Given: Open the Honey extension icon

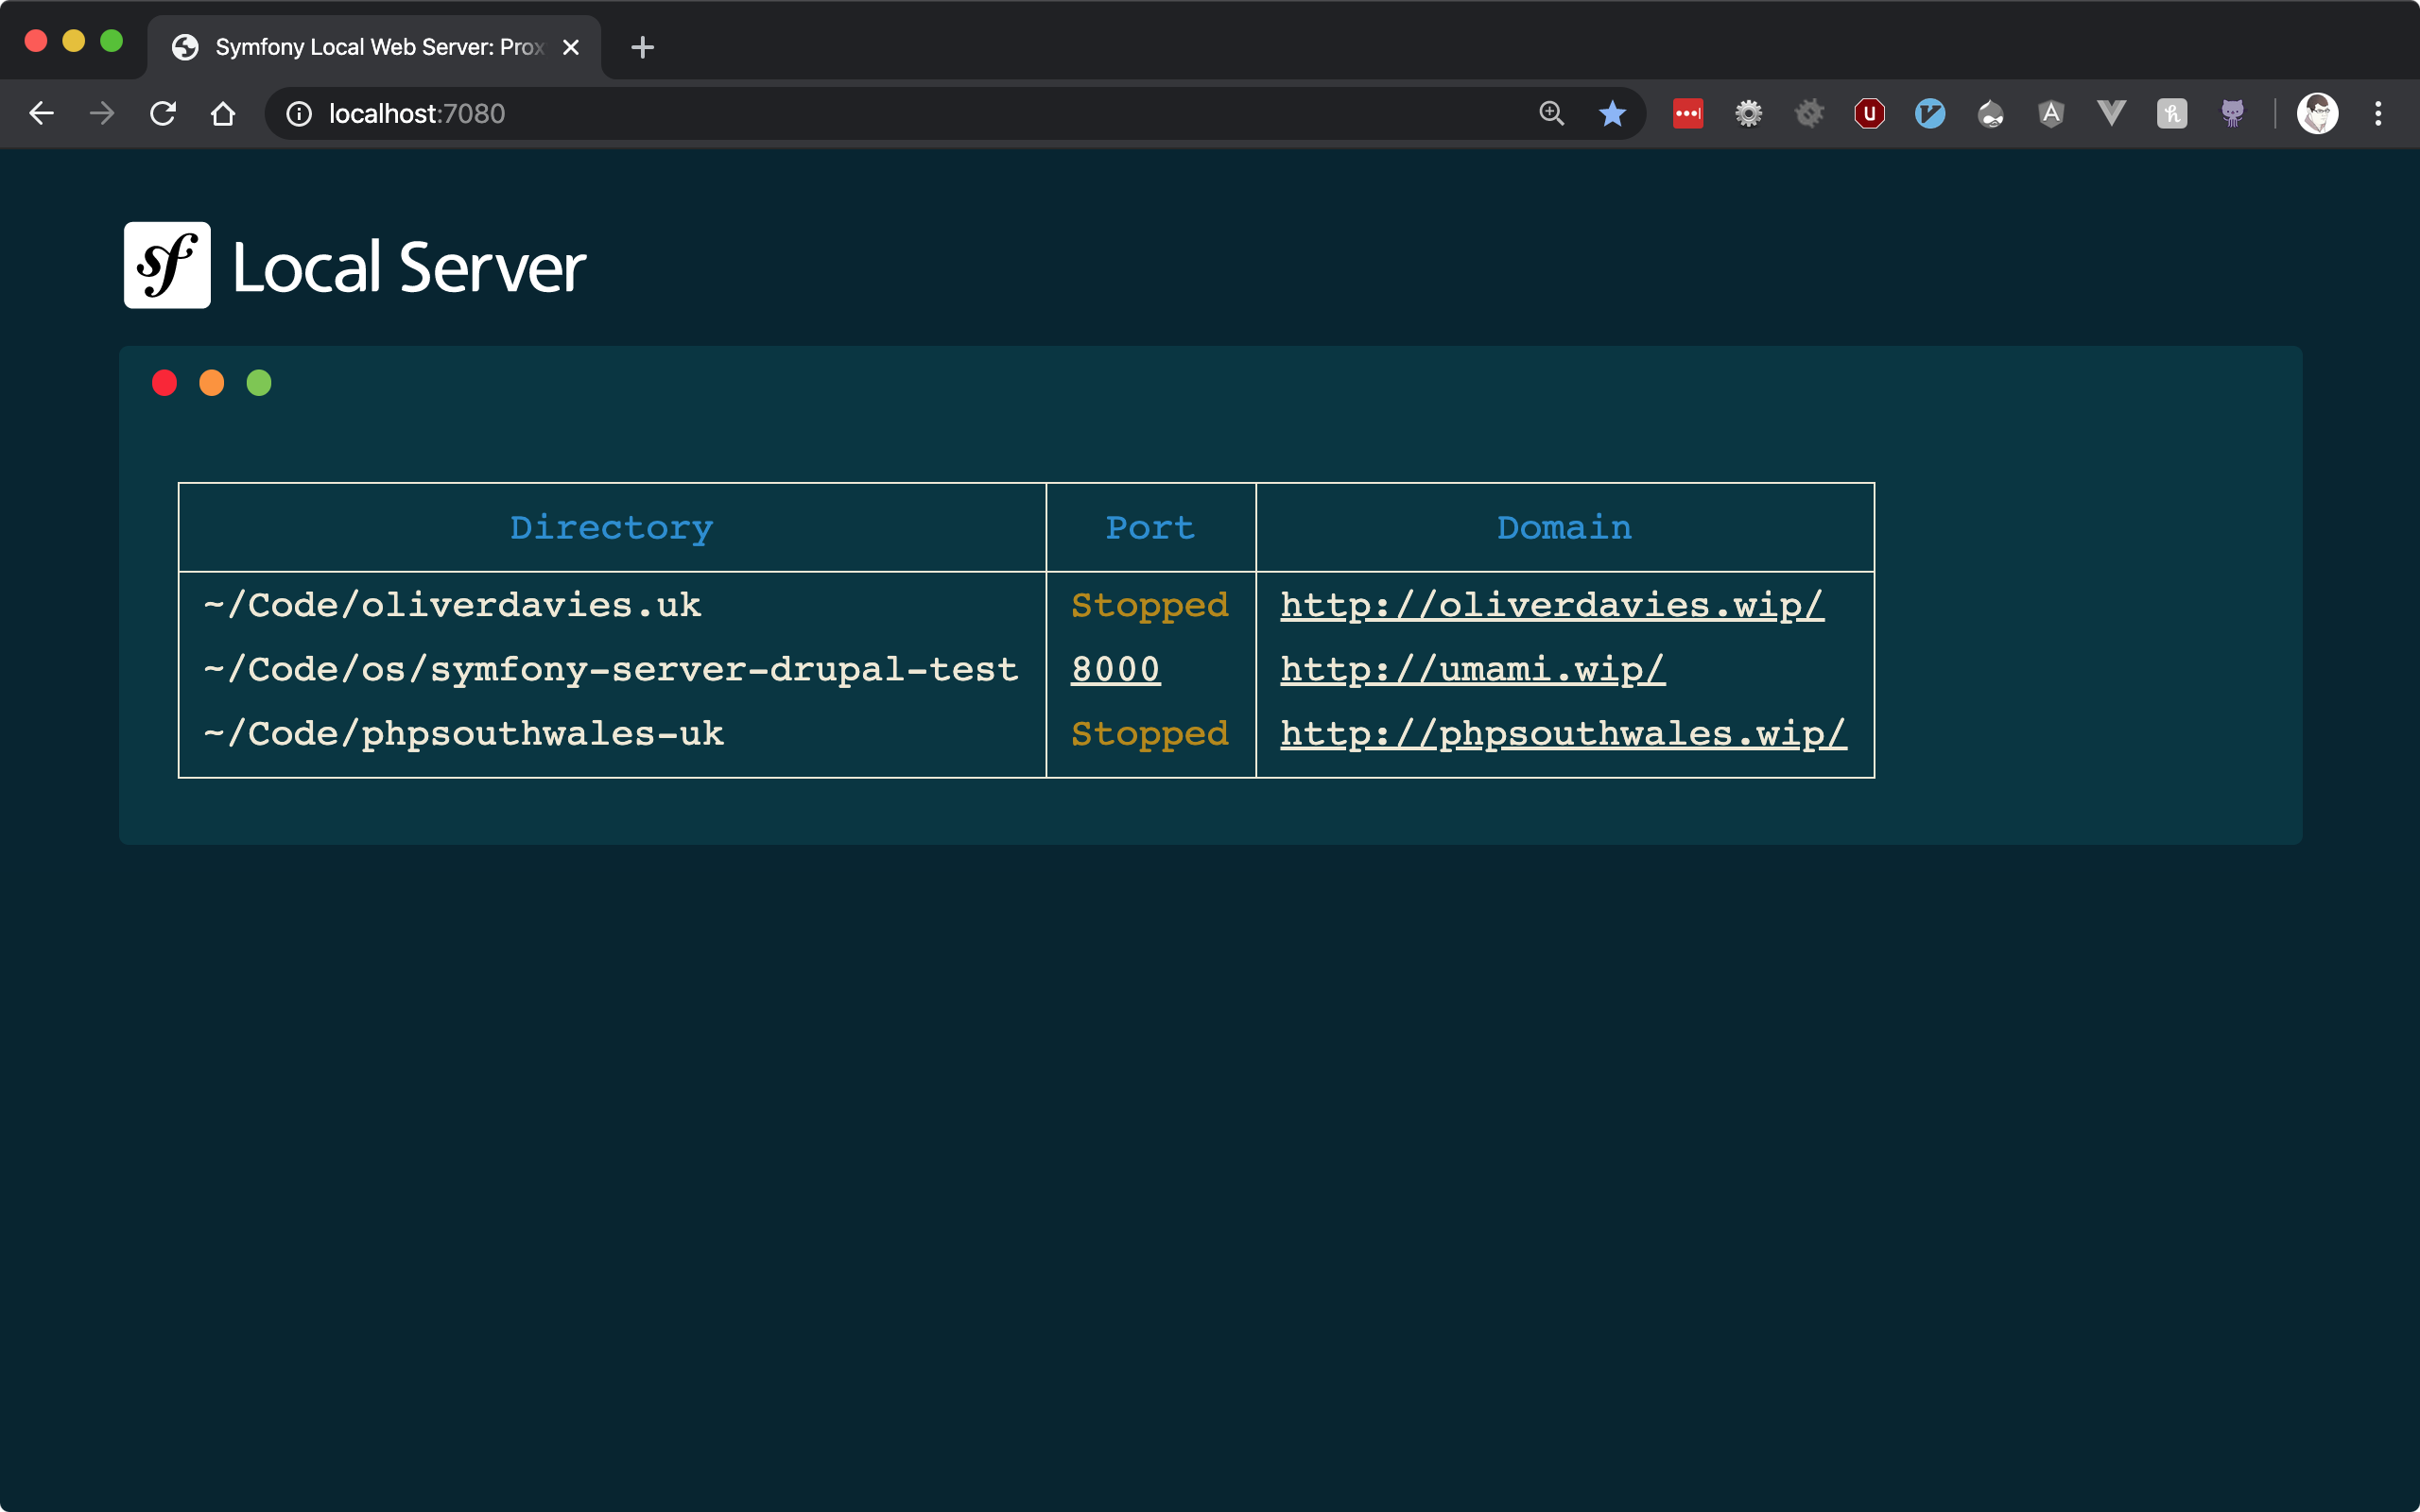Looking at the screenshot, I should [x=2172, y=113].
